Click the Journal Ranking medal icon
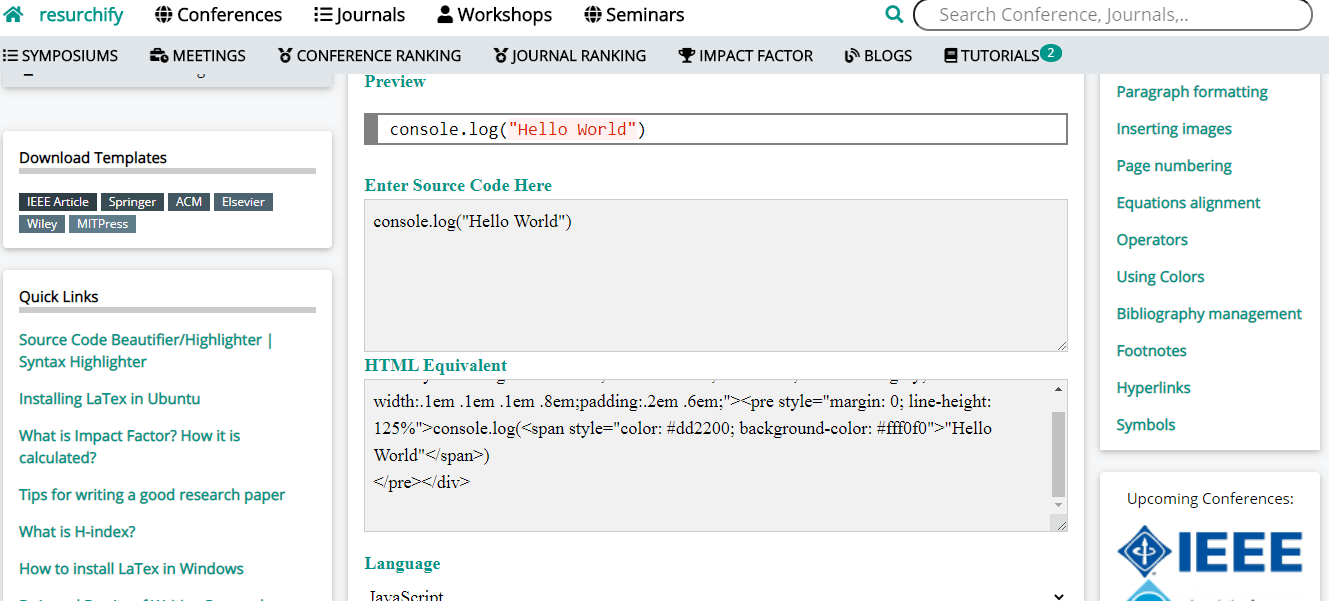Image resolution: width=1329 pixels, height=601 pixels. 501,56
